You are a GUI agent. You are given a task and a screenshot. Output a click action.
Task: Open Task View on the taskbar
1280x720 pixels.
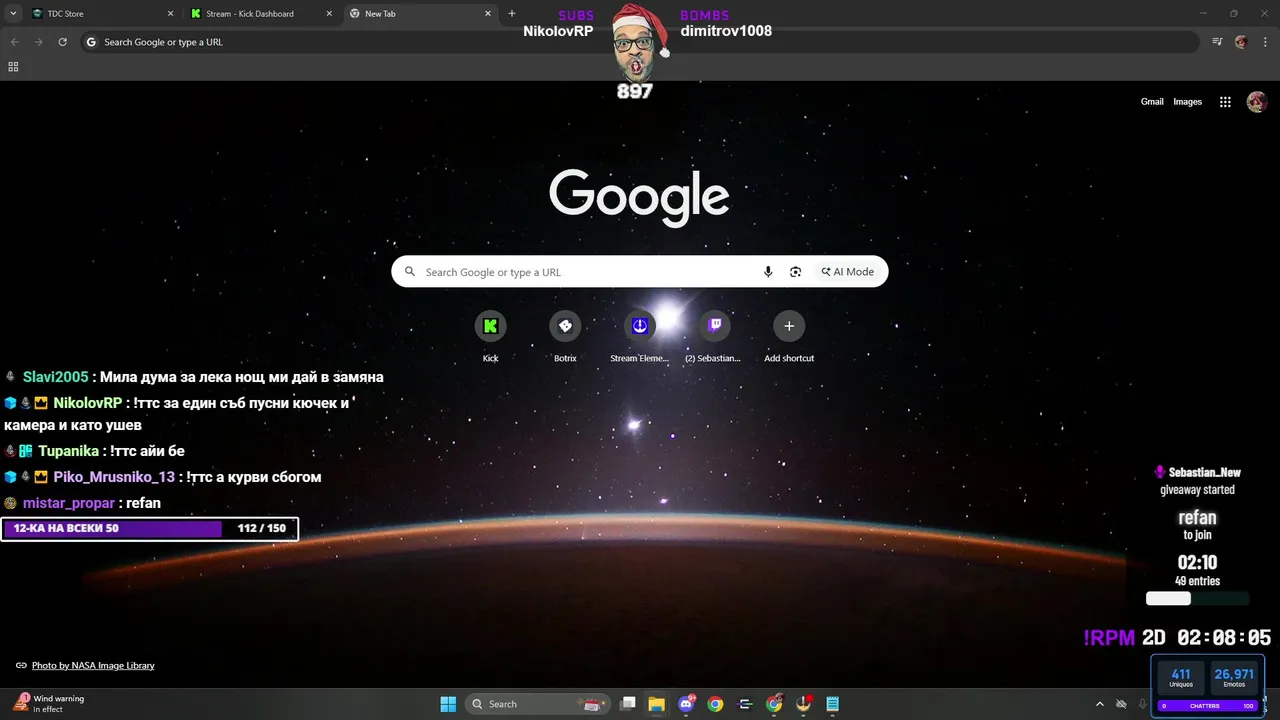click(x=628, y=704)
